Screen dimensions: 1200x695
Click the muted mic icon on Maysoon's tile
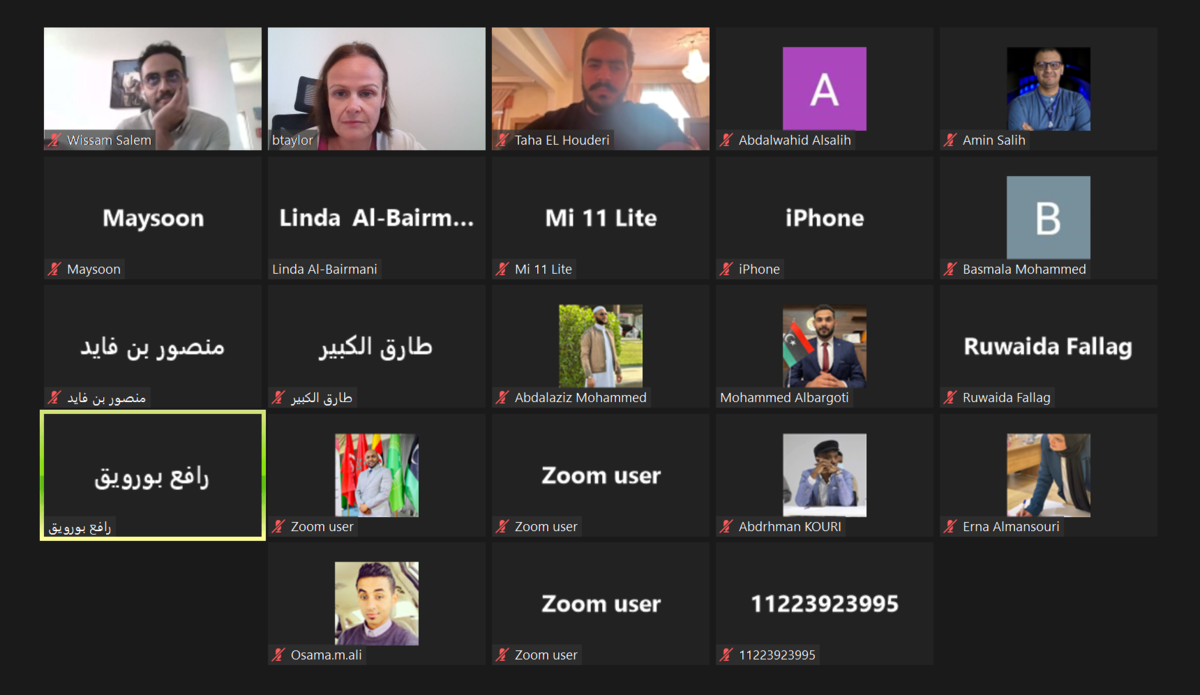(x=55, y=269)
